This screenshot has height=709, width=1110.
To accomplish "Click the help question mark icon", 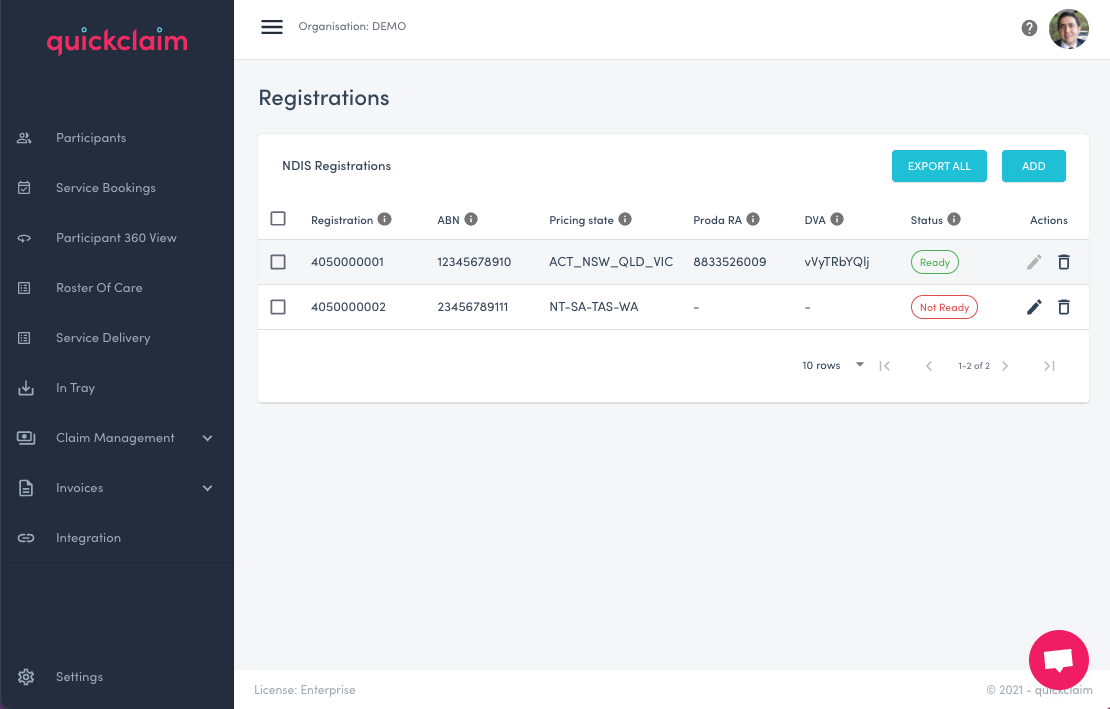I will [1029, 28].
